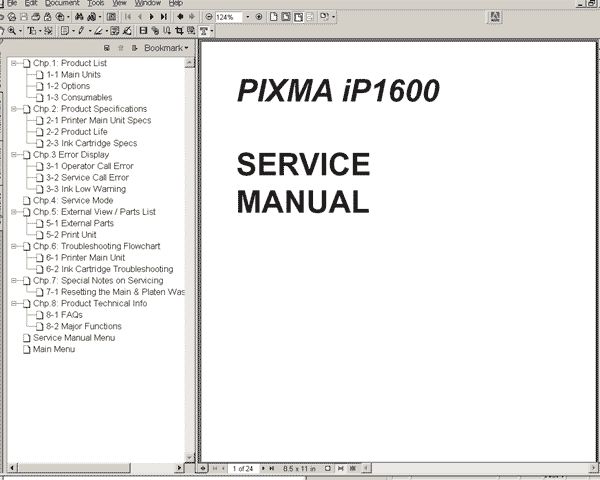Viewport: 600px width, 480px height.
Task: Select Fit in Window view icon
Action: 285,17
